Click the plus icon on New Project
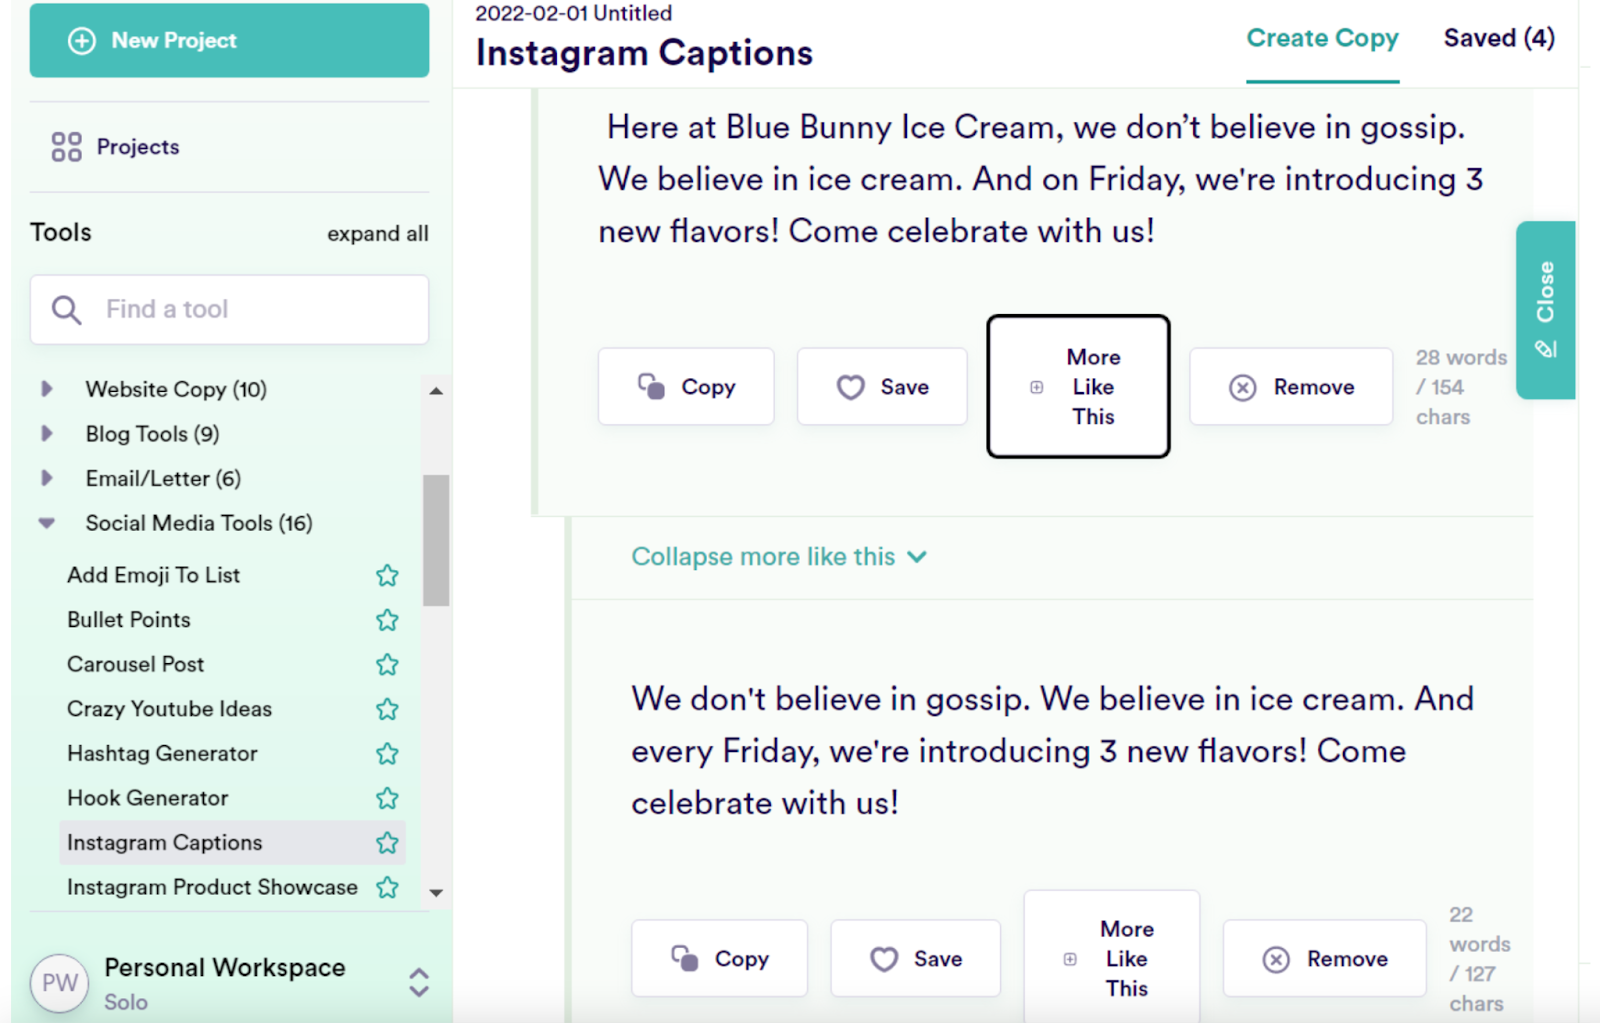The height and width of the screenshot is (1023, 1600). pyautogui.click(x=82, y=41)
